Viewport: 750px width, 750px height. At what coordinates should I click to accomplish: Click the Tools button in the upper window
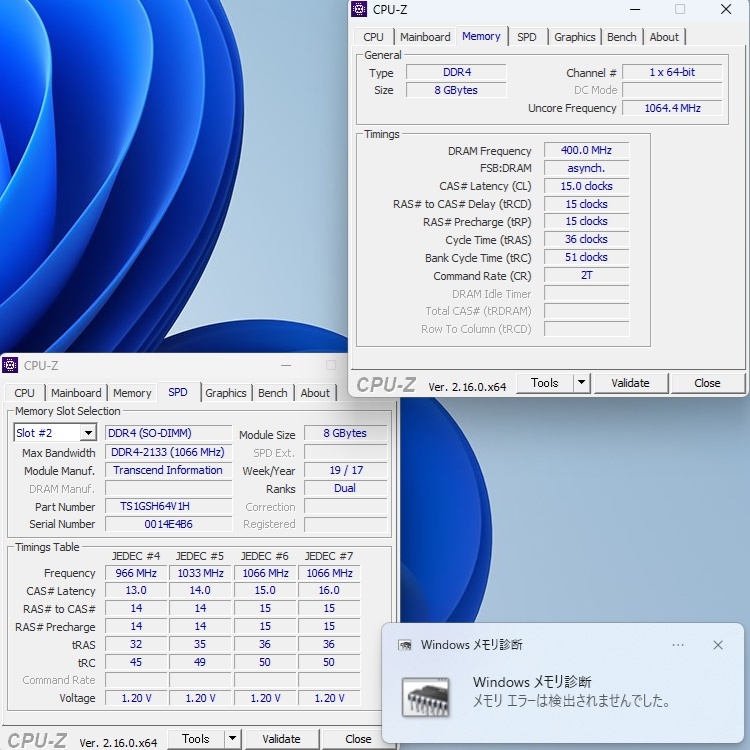coord(544,383)
